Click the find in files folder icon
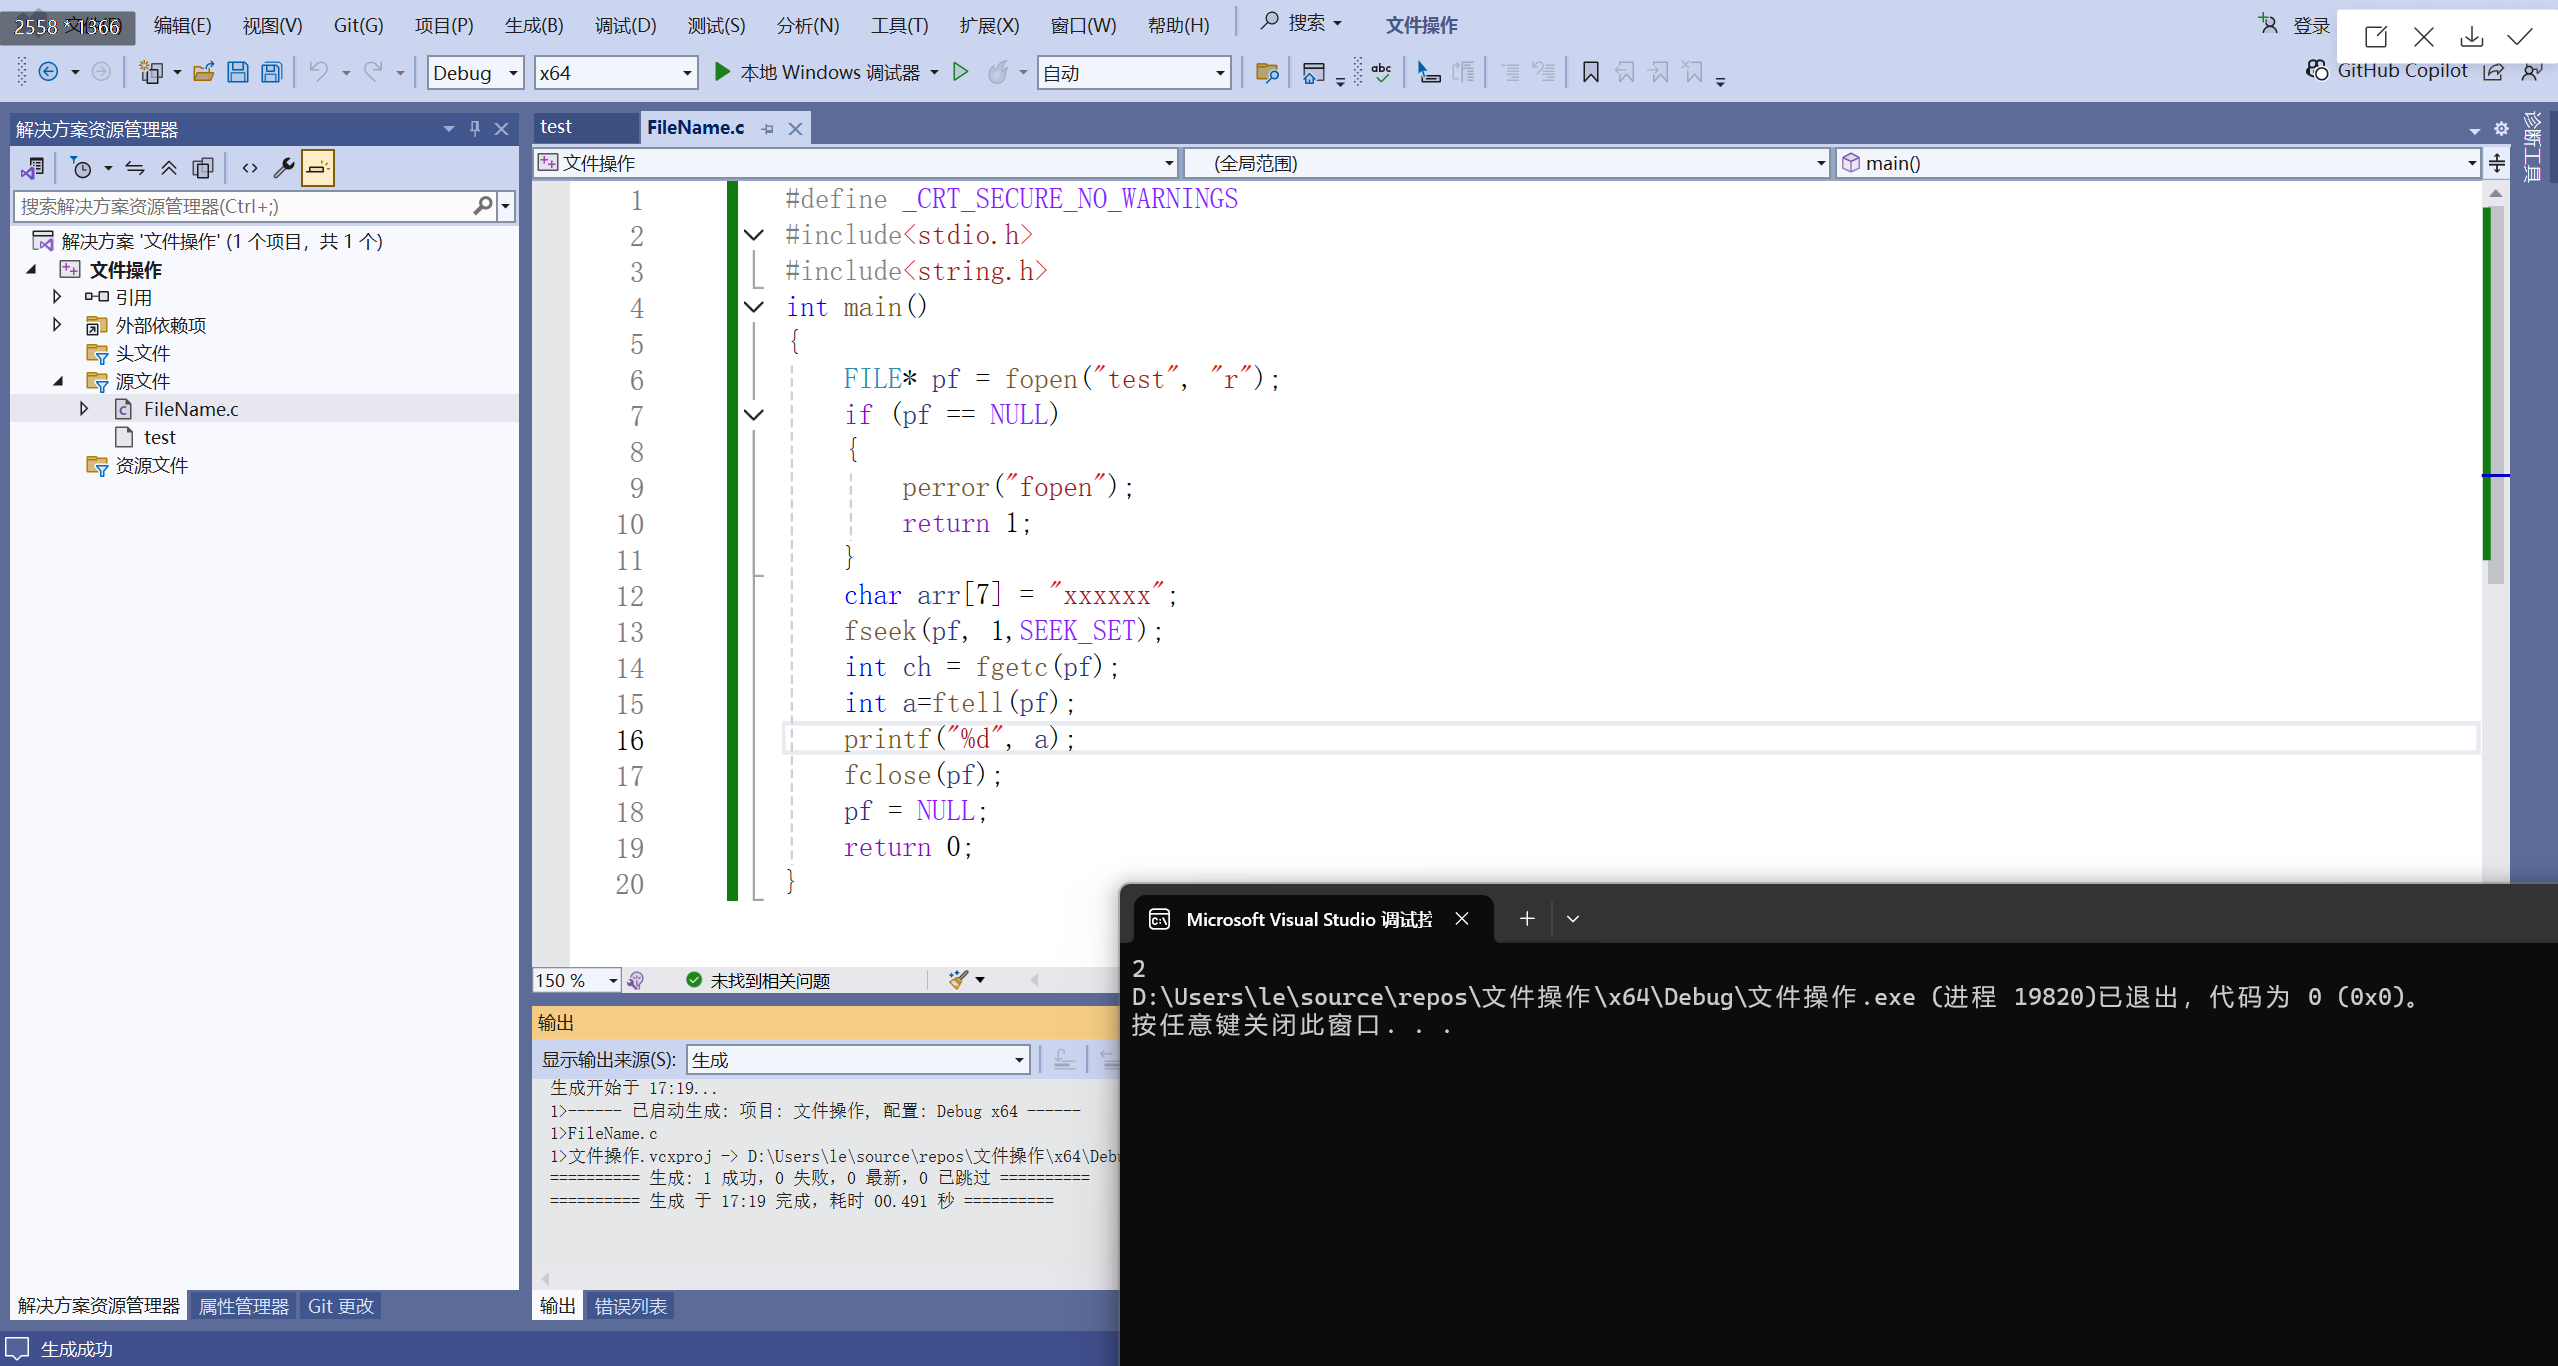2558x1366 pixels. pyautogui.click(x=1267, y=72)
